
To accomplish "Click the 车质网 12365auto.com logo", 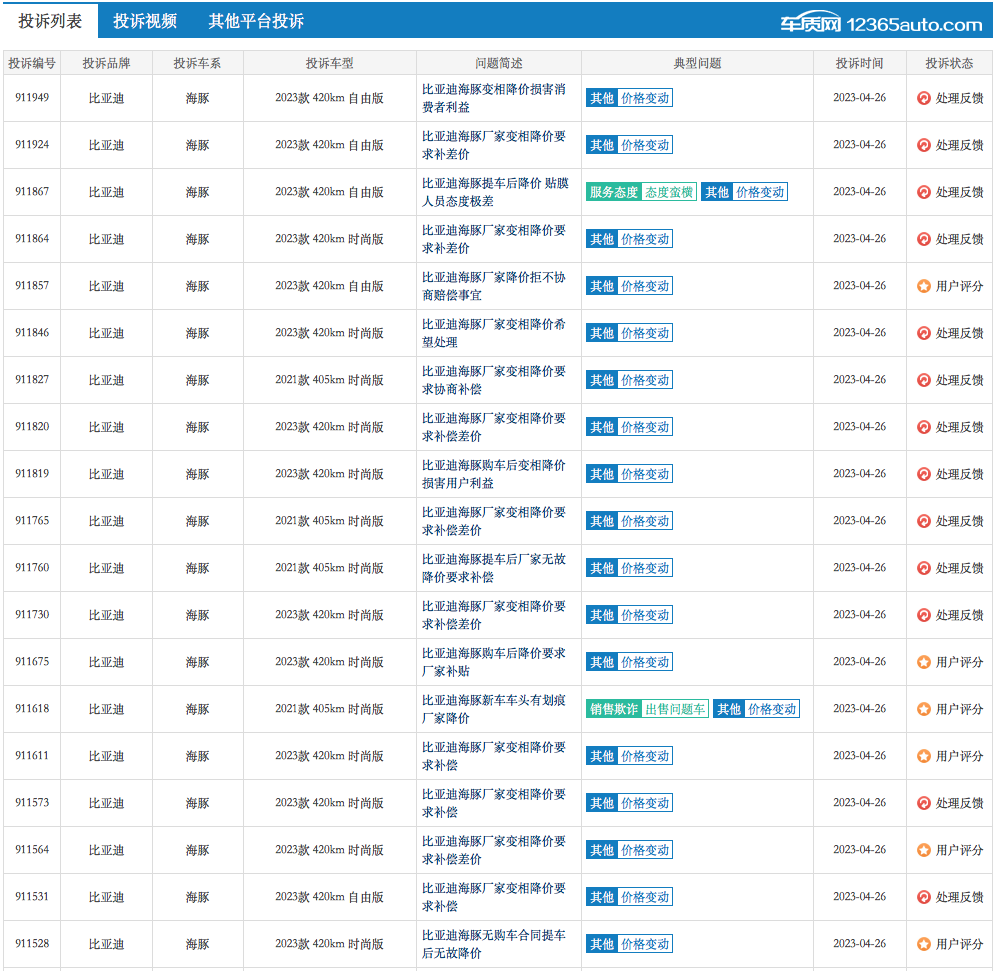I will click(x=881, y=24).
